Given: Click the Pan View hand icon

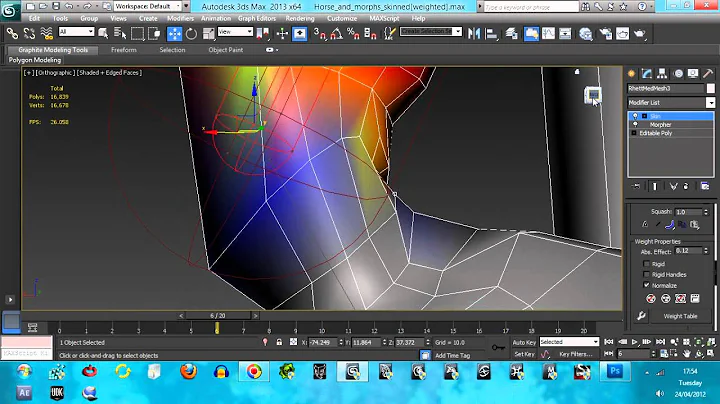Looking at the screenshot, I should (686, 354).
